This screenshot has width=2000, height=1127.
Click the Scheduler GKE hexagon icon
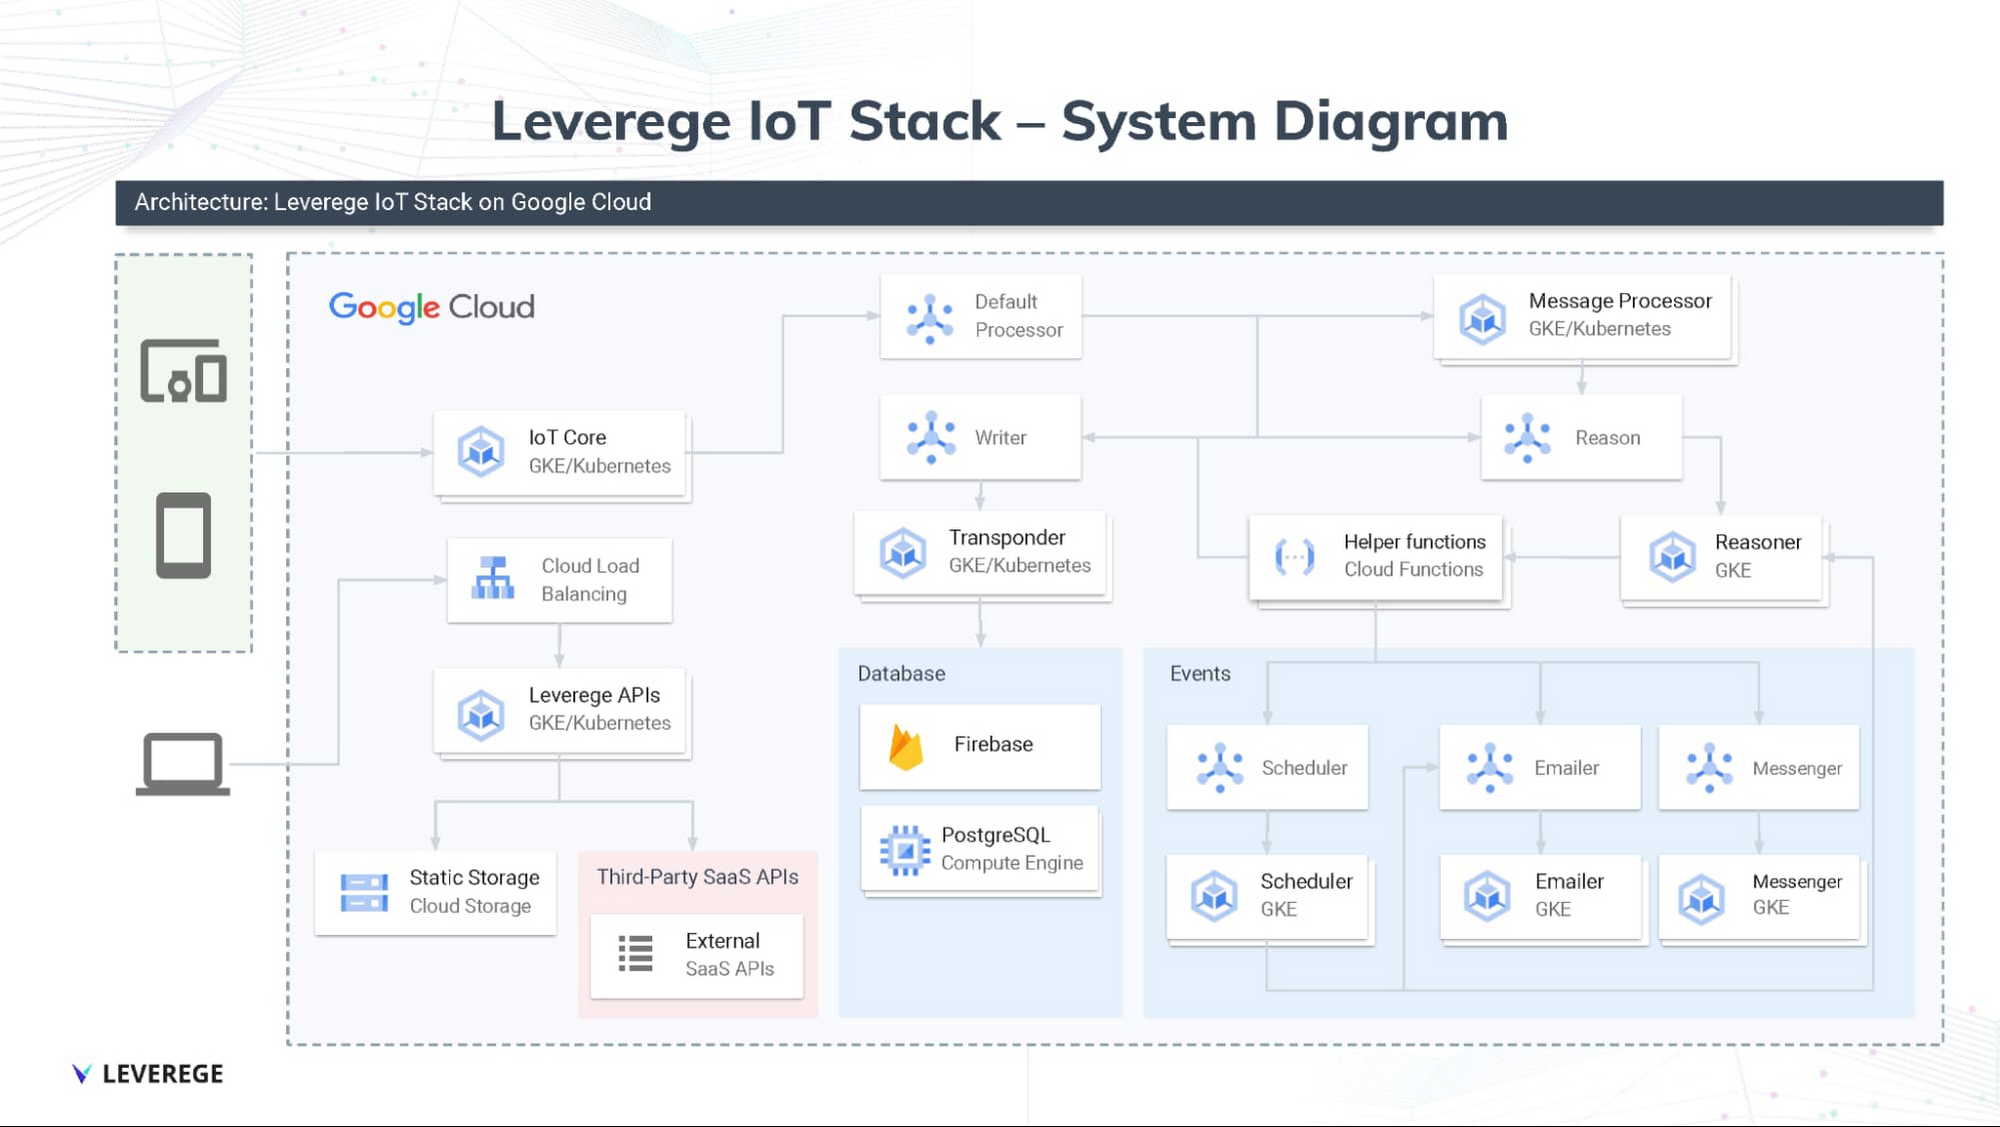coord(1215,895)
